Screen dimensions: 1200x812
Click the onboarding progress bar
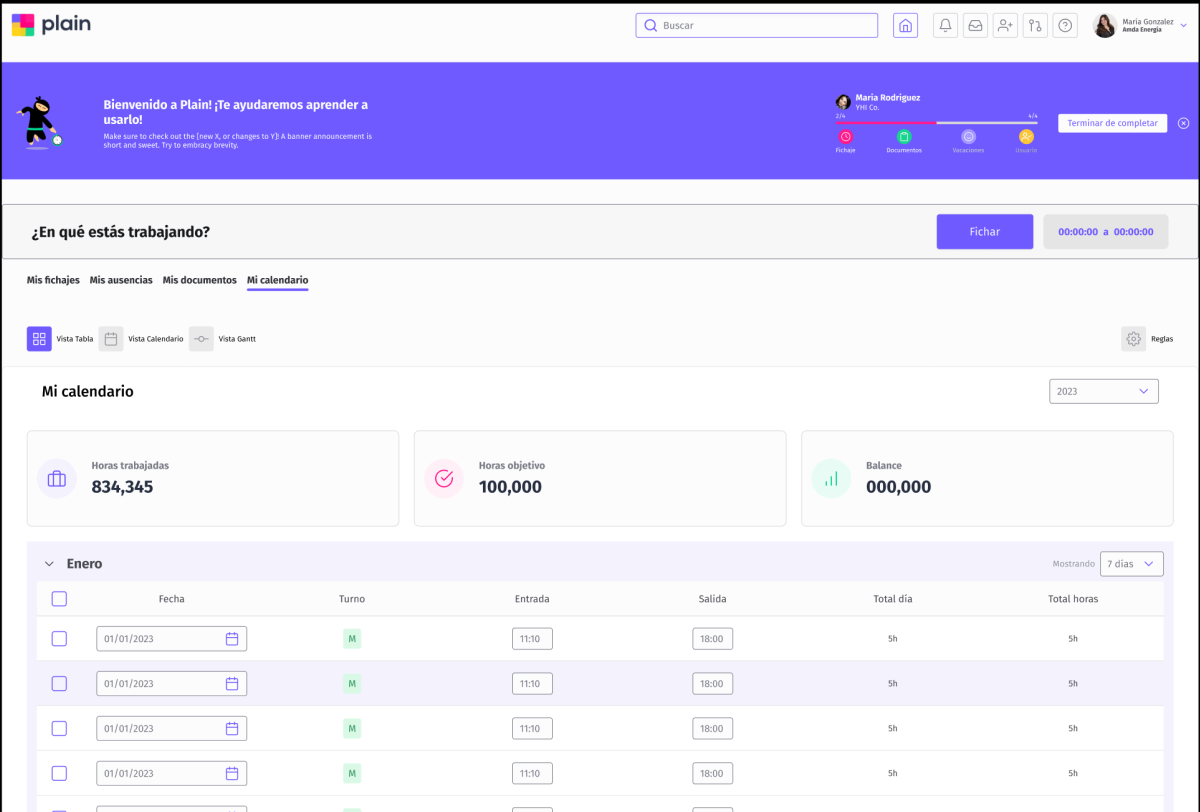click(936, 122)
